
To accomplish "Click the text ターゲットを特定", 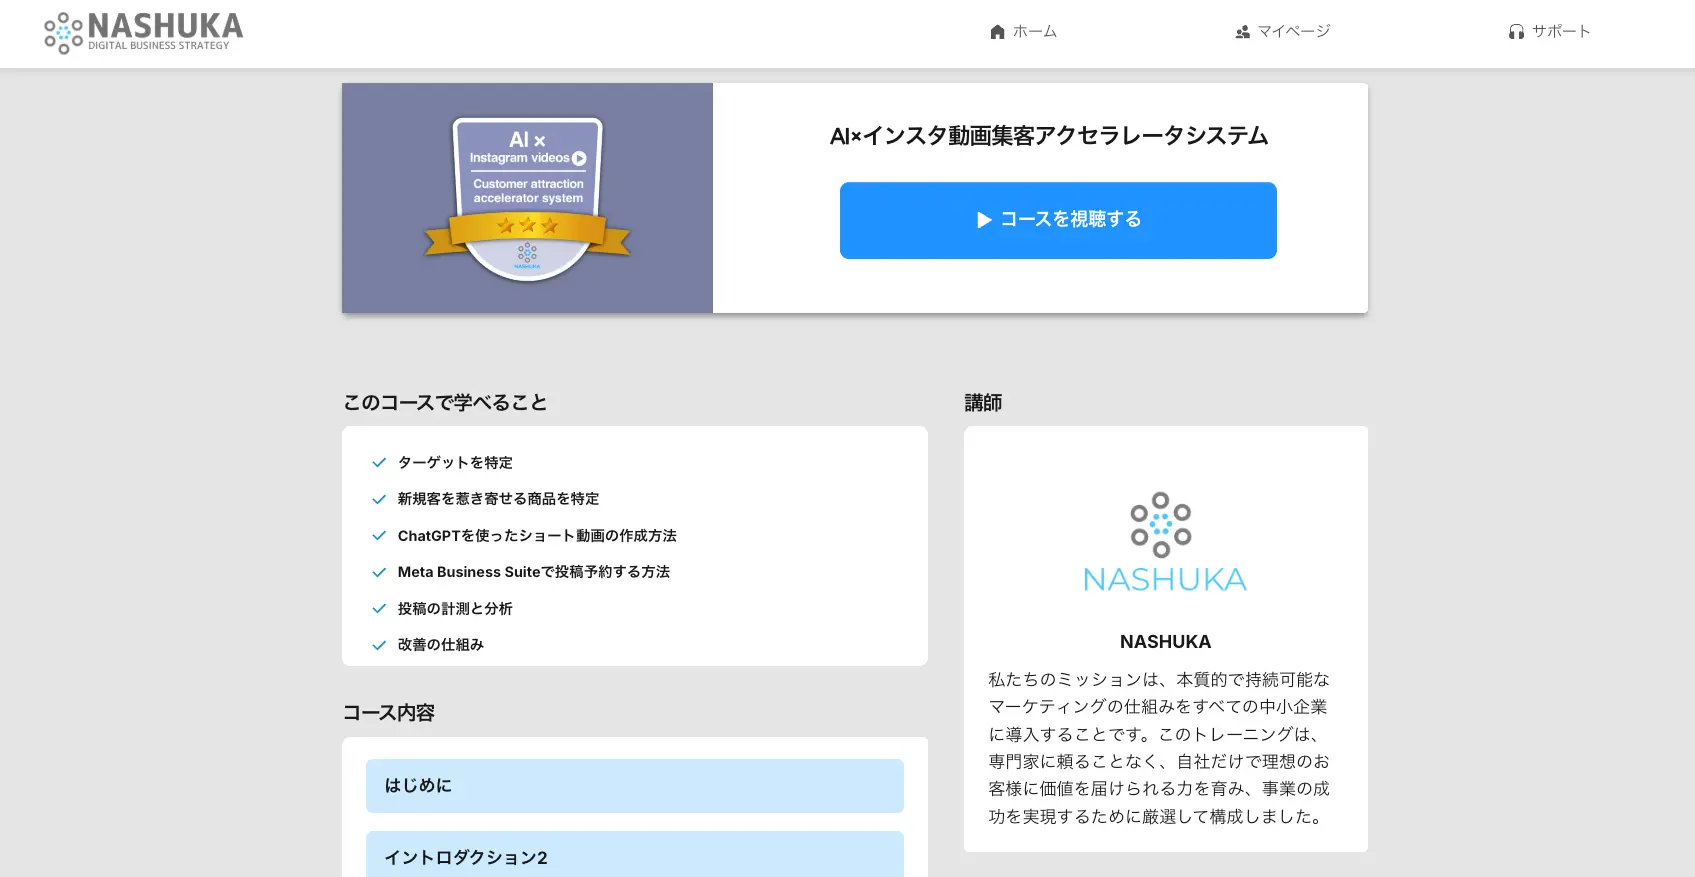I will tap(455, 463).
